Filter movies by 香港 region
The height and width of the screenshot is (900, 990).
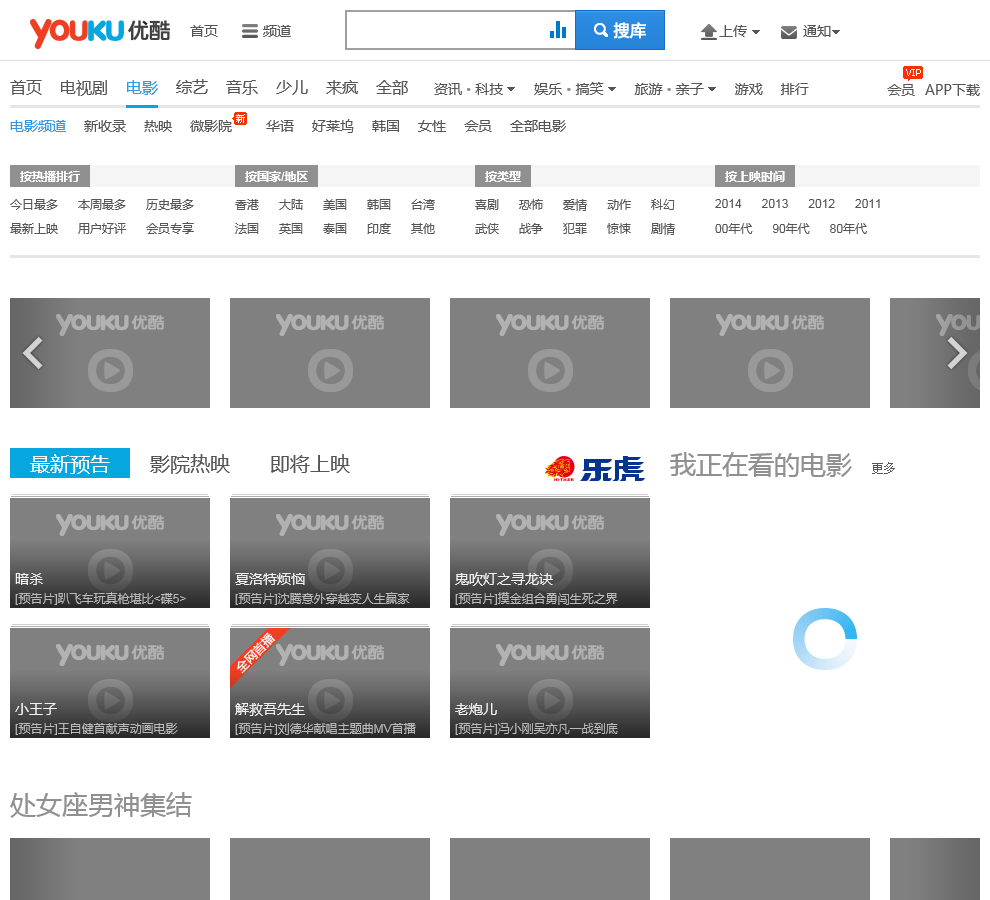[x=247, y=205]
